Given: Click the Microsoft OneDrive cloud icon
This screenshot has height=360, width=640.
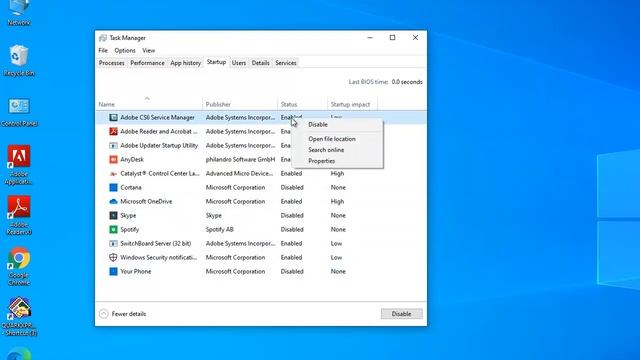Looking at the screenshot, I should point(113,202).
